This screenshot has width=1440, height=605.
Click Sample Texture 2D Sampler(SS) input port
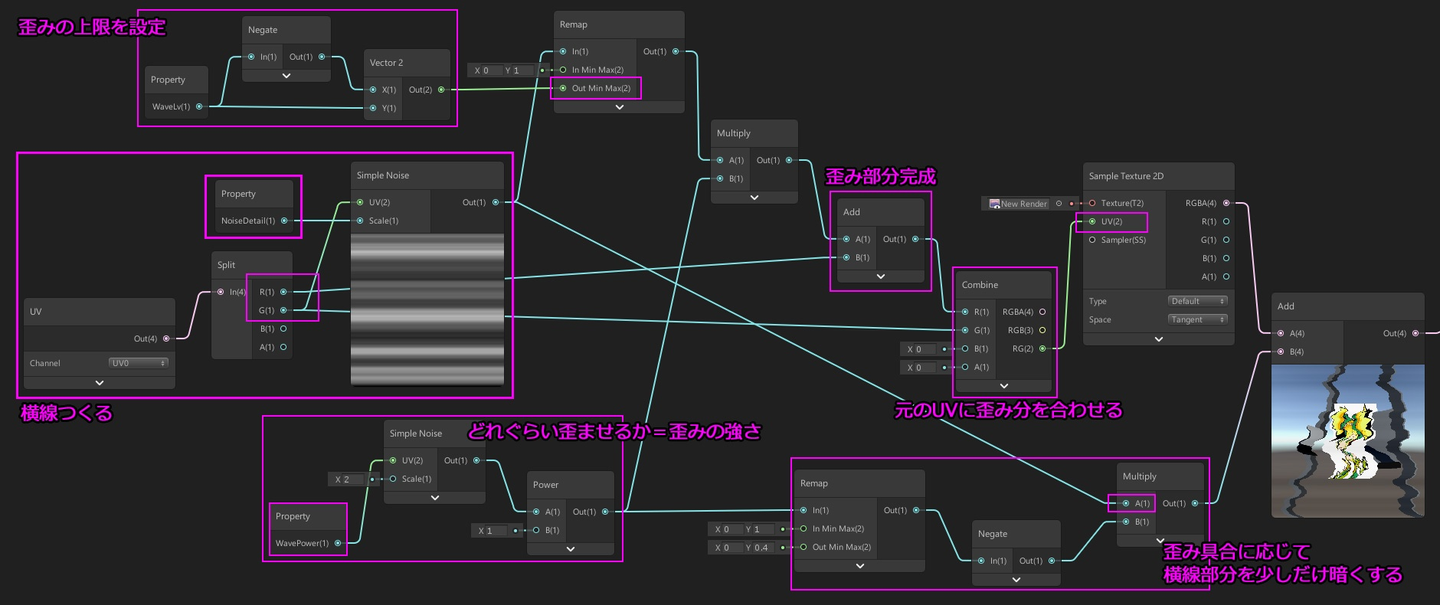(x=1092, y=239)
